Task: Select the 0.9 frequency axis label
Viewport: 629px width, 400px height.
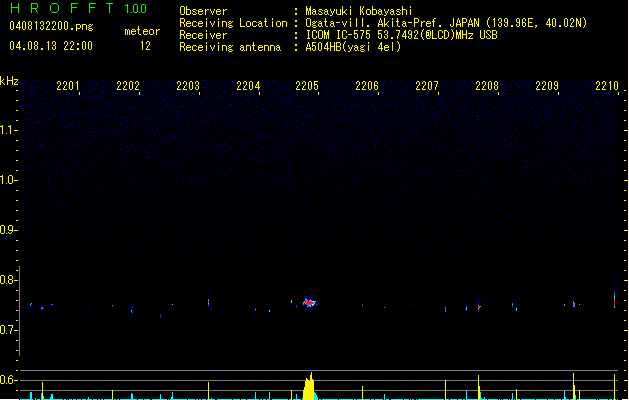Action: click(9, 230)
